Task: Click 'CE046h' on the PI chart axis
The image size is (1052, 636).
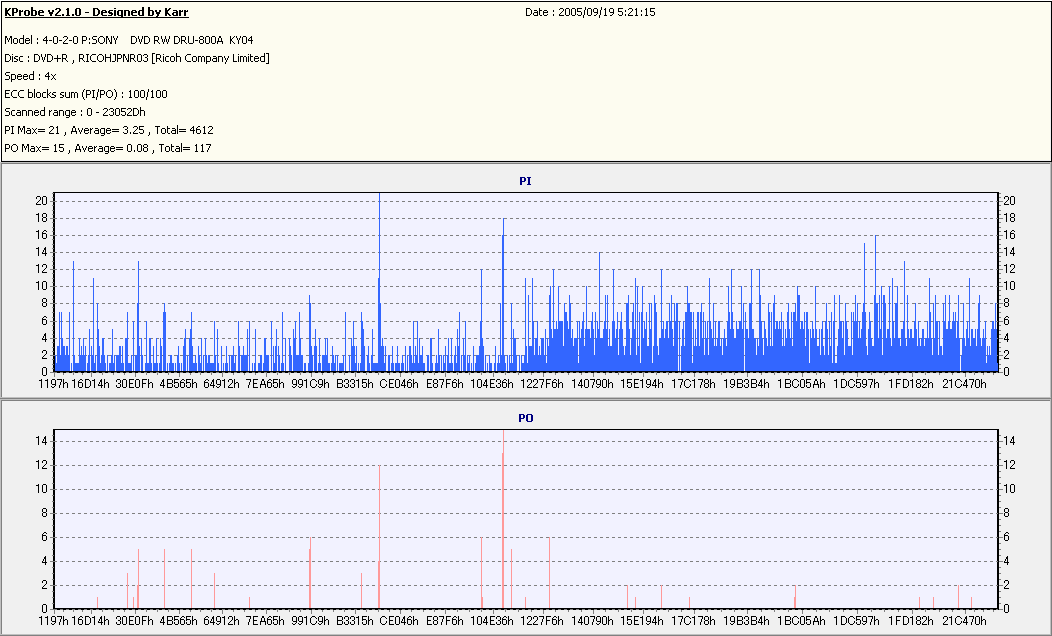Action: coord(399,384)
